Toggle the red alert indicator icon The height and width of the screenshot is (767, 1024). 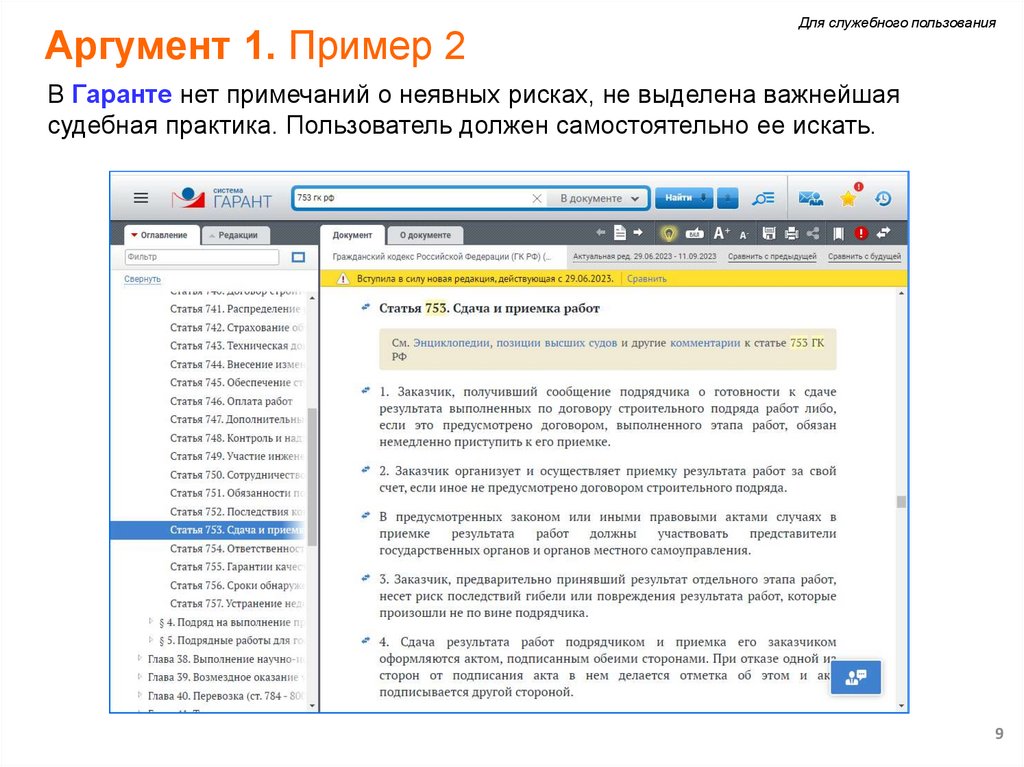(861, 233)
